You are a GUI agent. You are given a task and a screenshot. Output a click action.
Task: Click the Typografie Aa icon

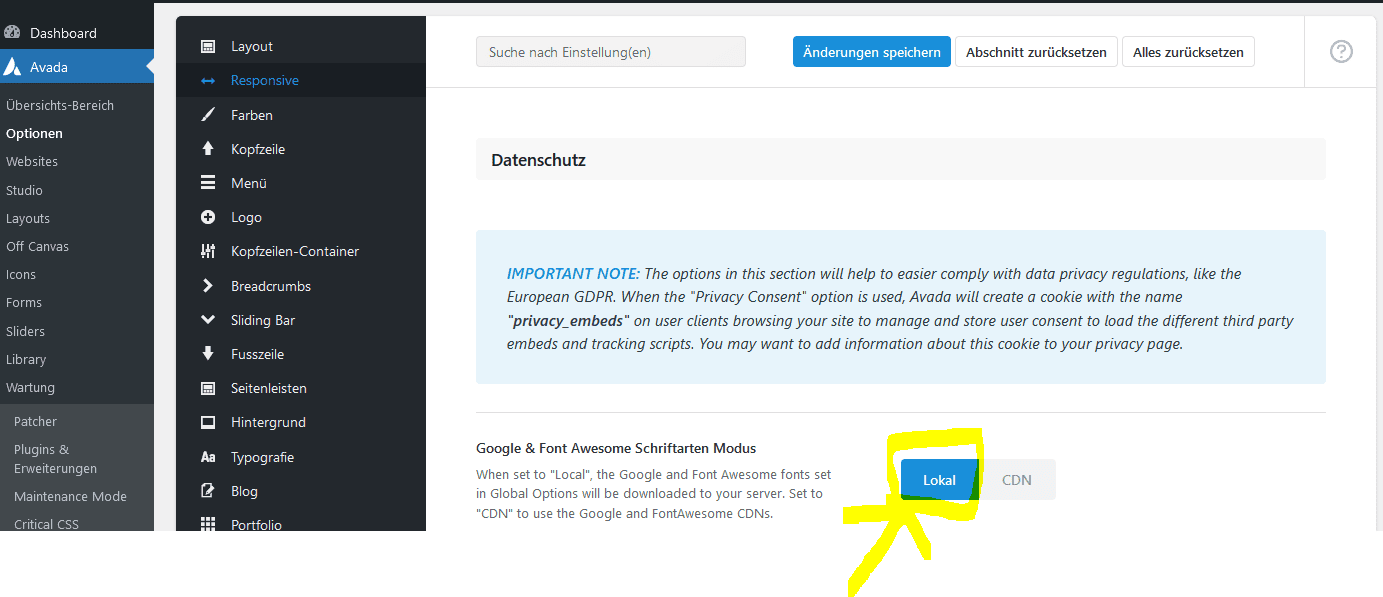208,457
